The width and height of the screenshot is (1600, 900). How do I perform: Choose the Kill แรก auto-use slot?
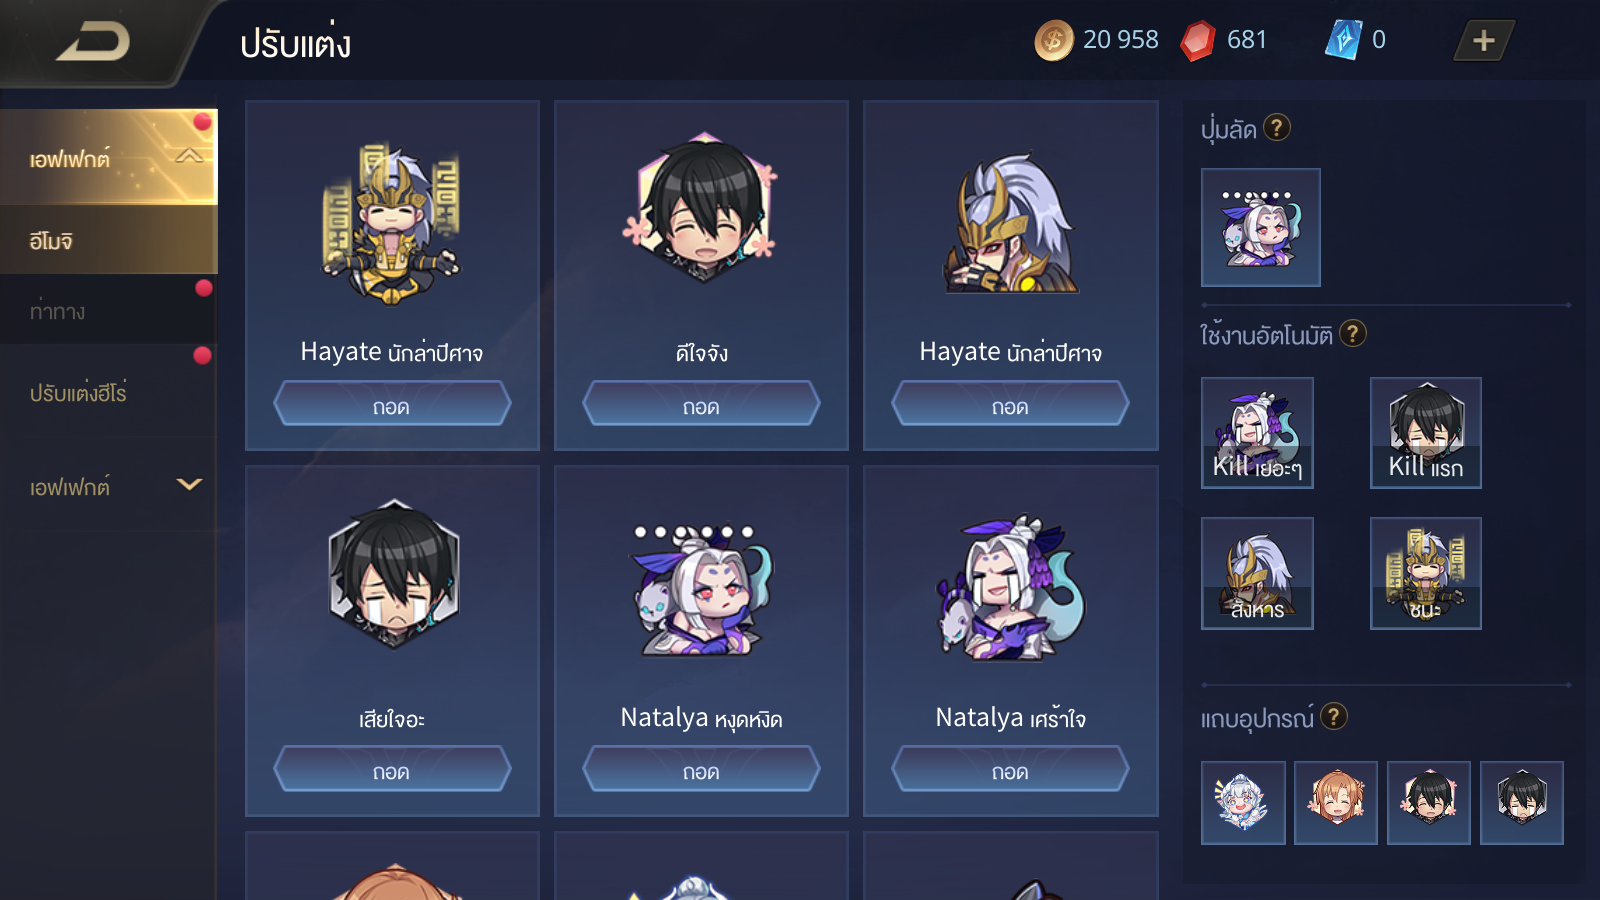tap(1425, 432)
